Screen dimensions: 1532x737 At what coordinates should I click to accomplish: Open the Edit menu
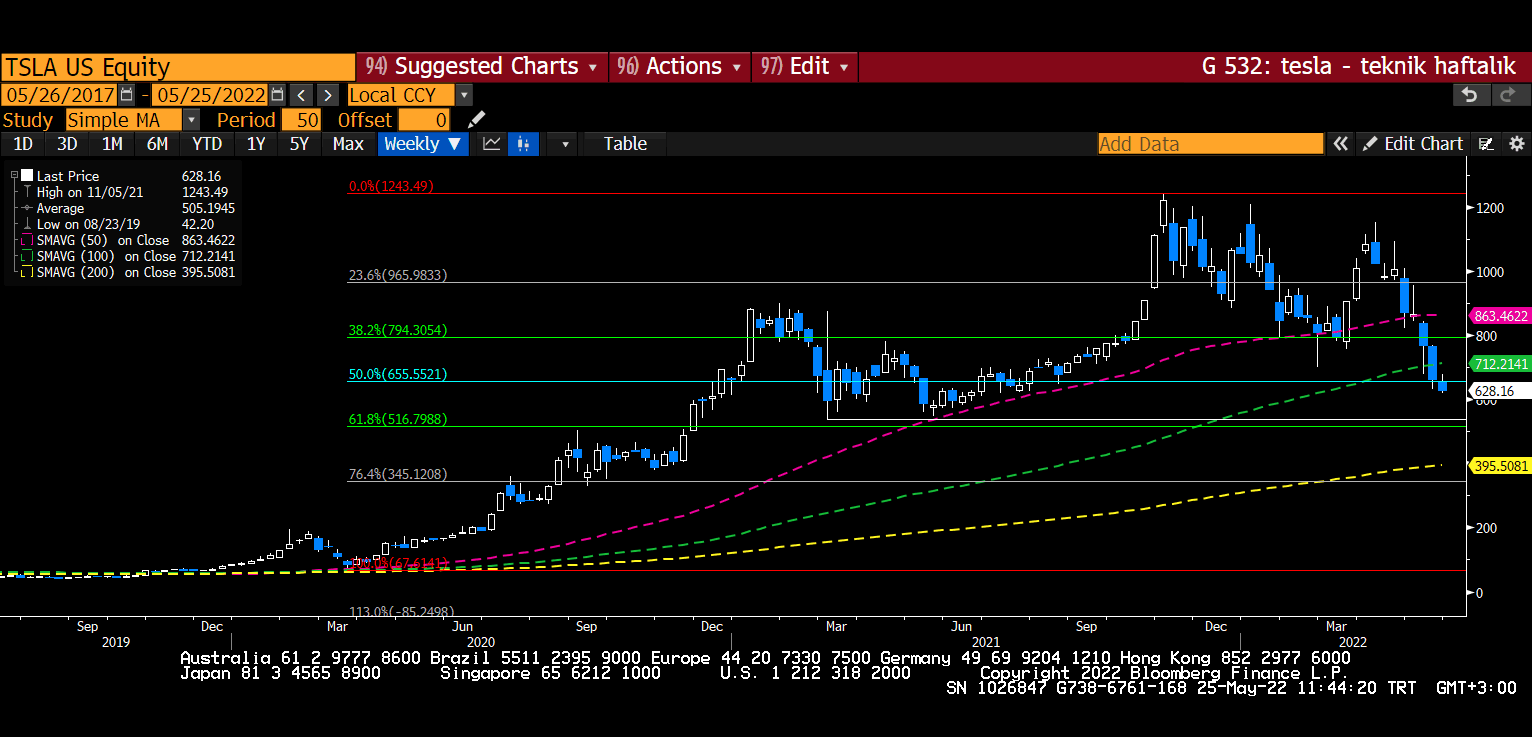coord(805,66)
